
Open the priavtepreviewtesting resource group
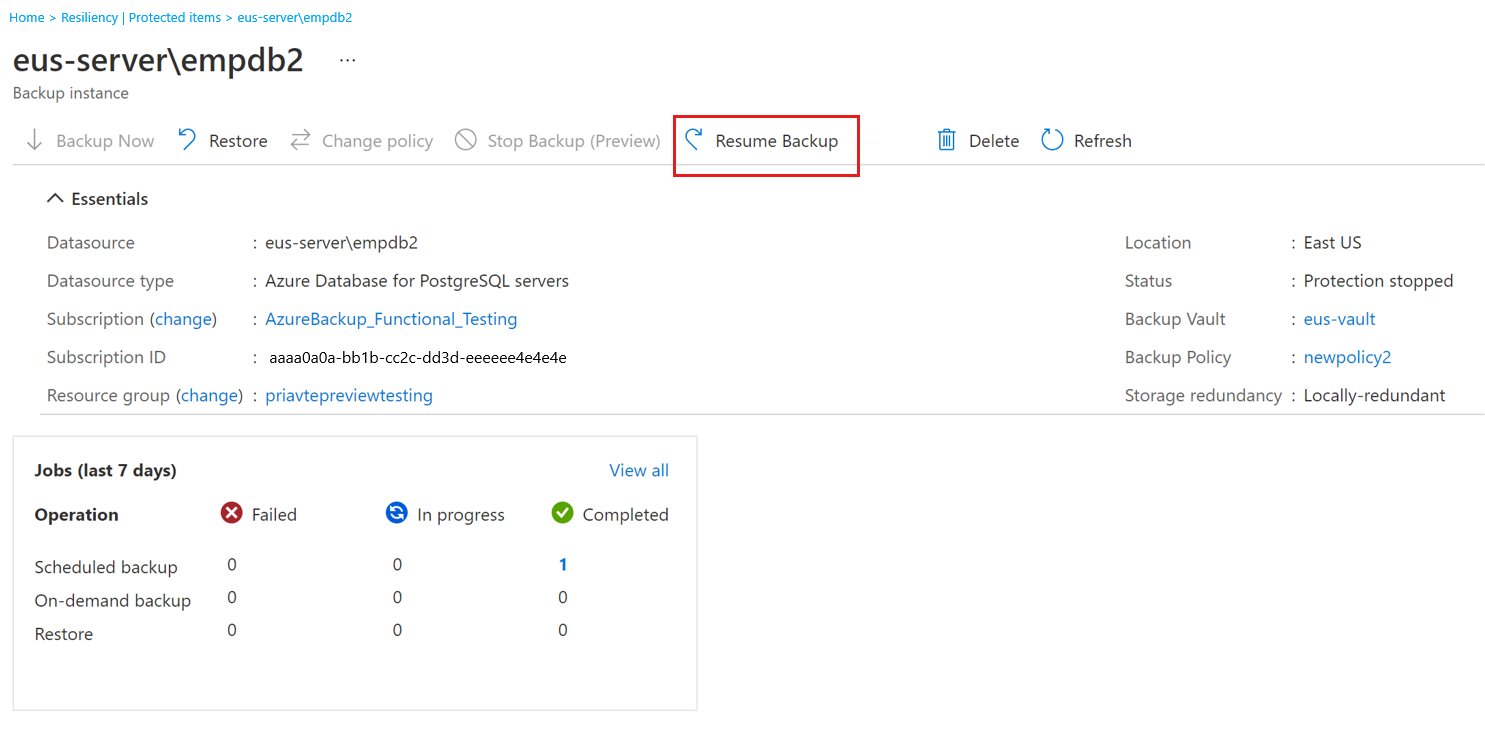click(349, 395)
